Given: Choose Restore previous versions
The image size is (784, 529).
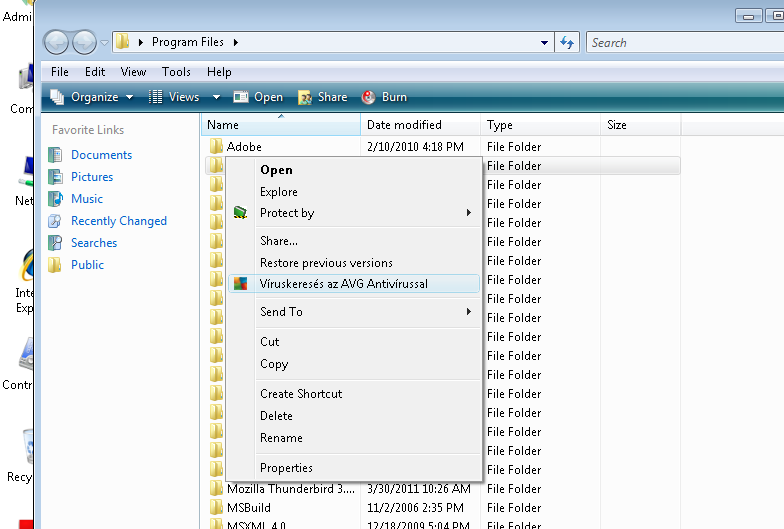Looking at the screenshot, I should click(x=354, y=263).
